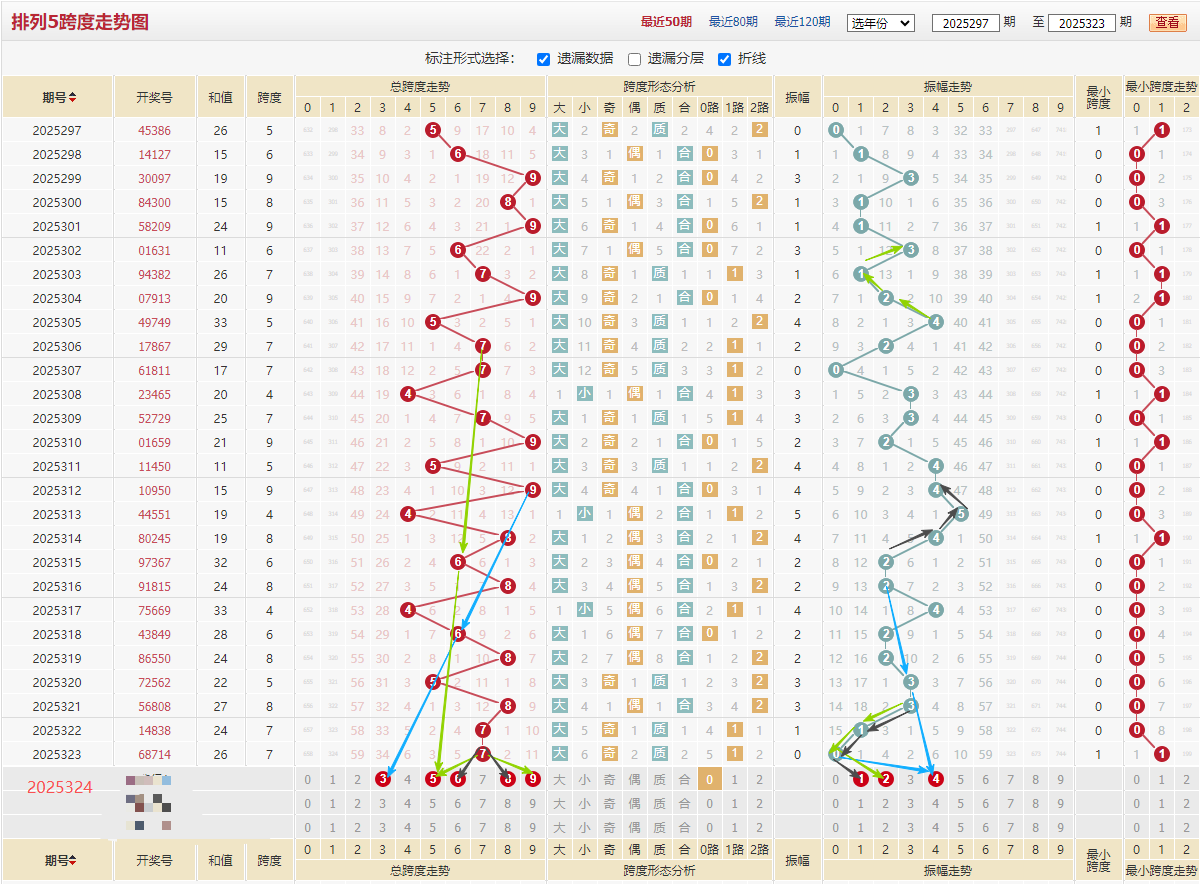Open draw number 61811
Viewport: 1200px width, 884px height.
tap(155, 370)
